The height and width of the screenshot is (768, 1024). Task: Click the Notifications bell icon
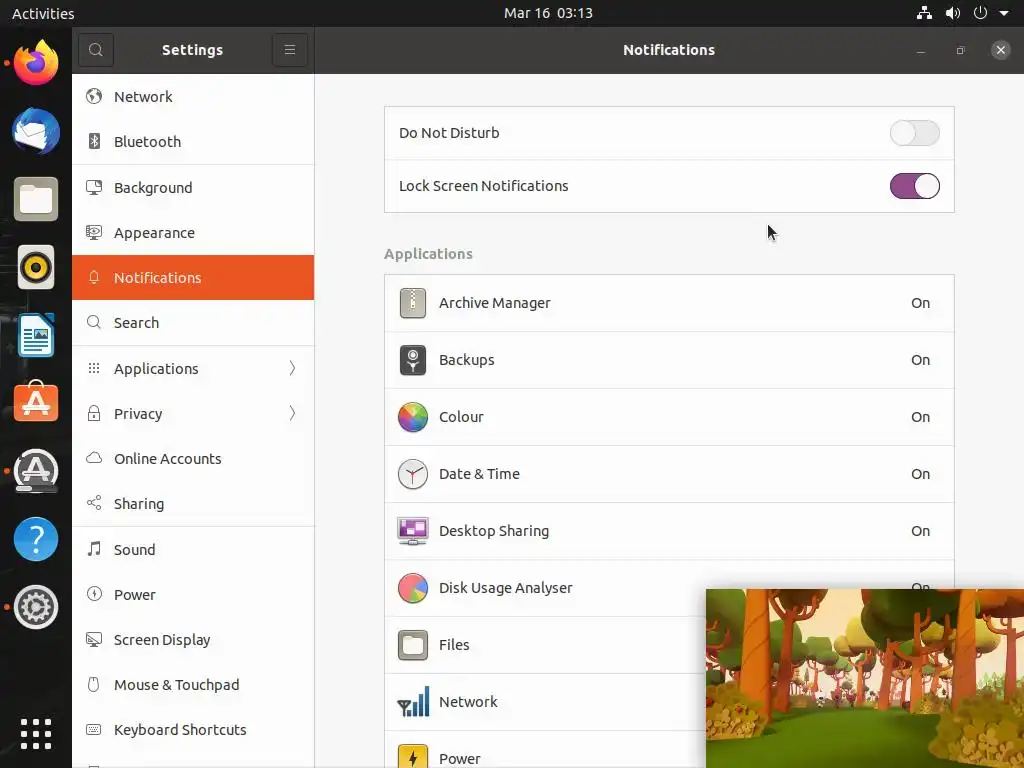pyautogui.click(x=94, y=278)
